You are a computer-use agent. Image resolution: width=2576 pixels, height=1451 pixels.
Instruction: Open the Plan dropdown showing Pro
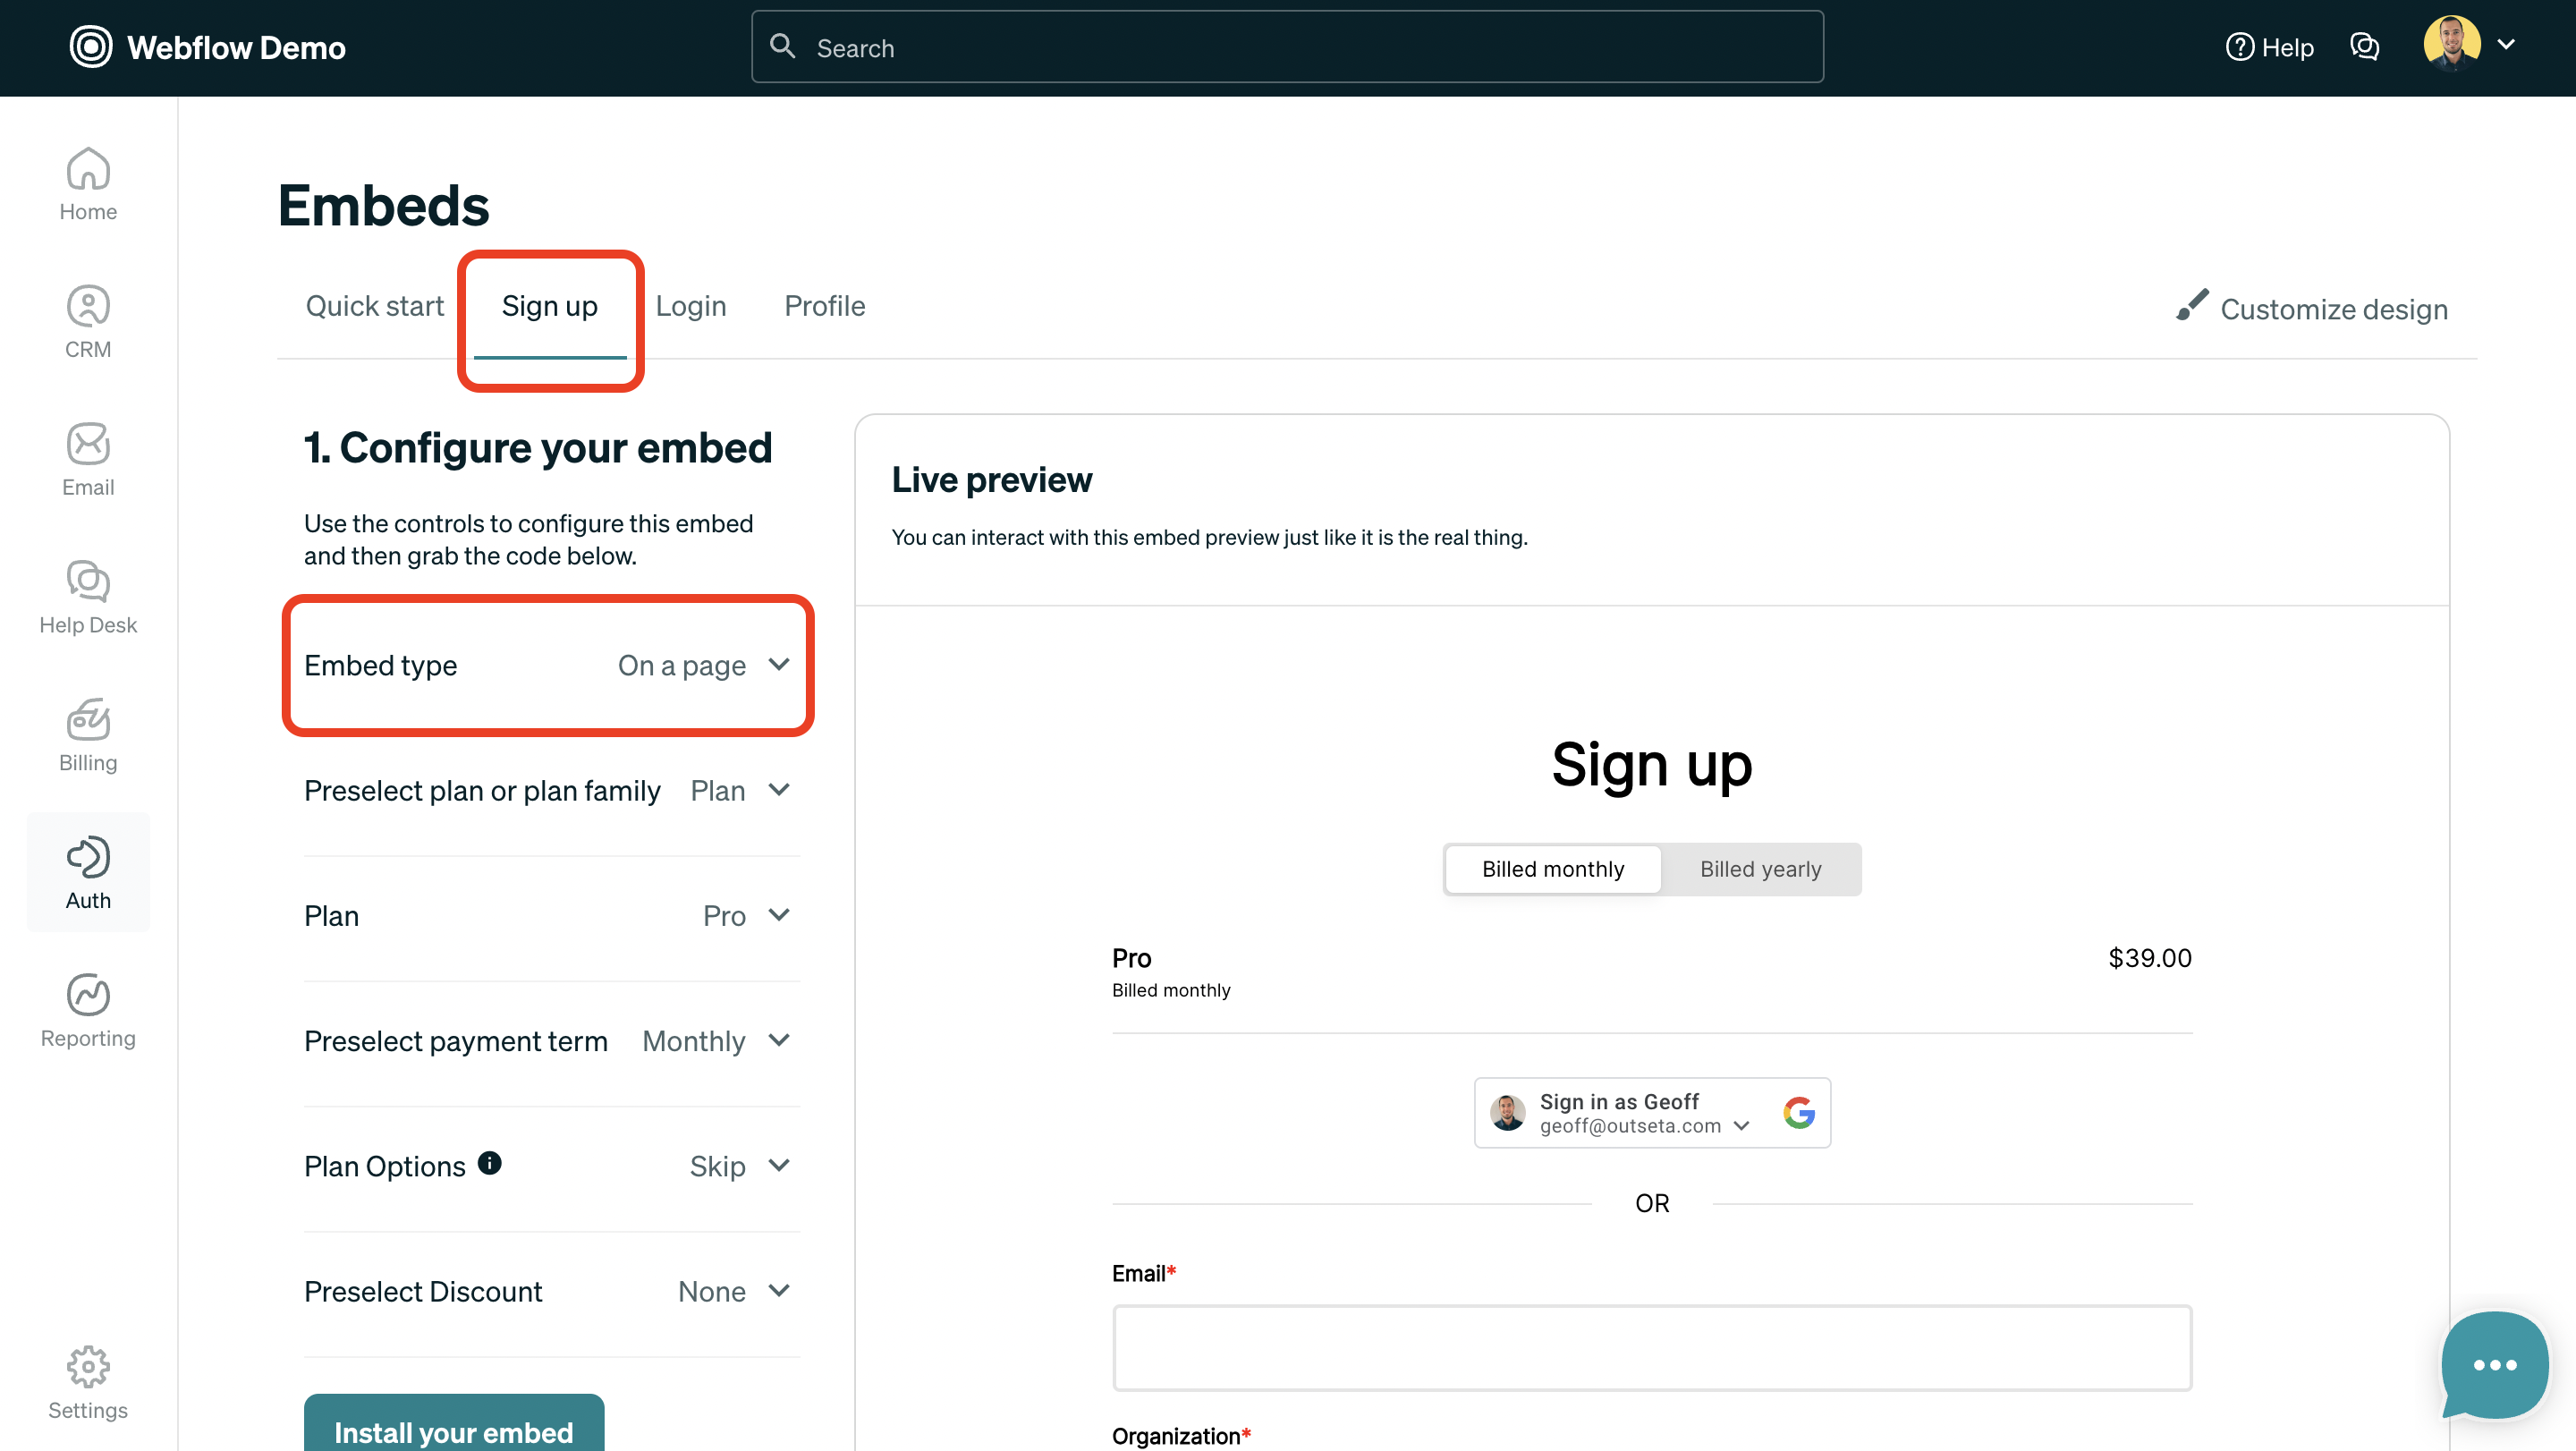(746, 916)
